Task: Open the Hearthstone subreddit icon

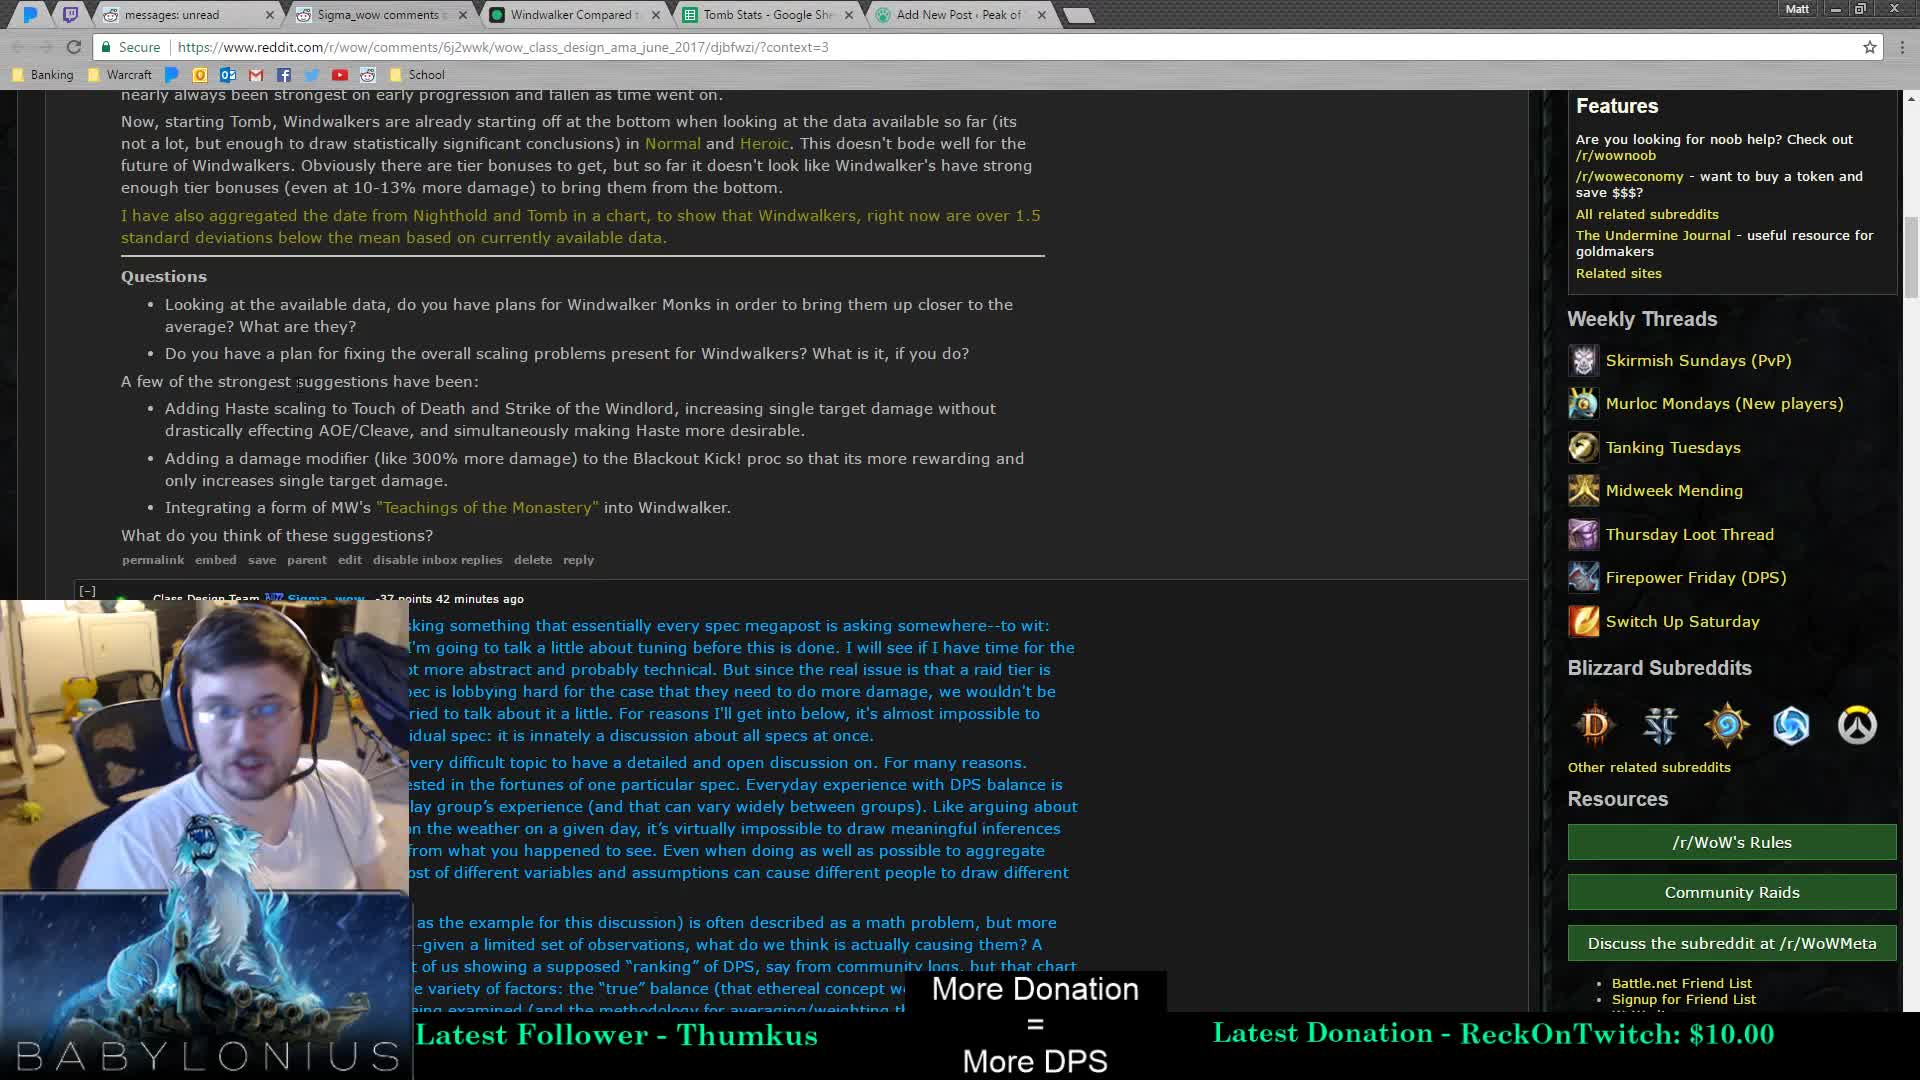Action: [x=1726, y=725]
